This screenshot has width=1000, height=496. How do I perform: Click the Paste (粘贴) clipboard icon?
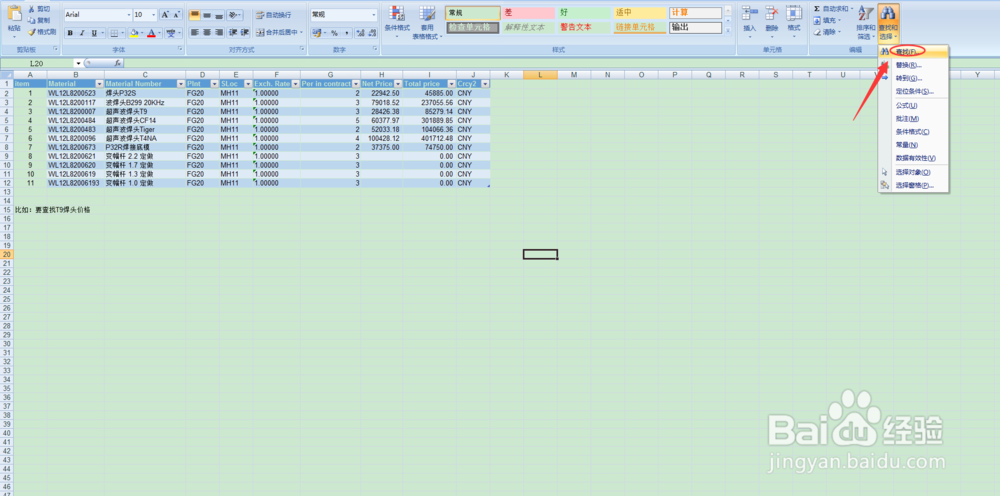click(13, 14)
